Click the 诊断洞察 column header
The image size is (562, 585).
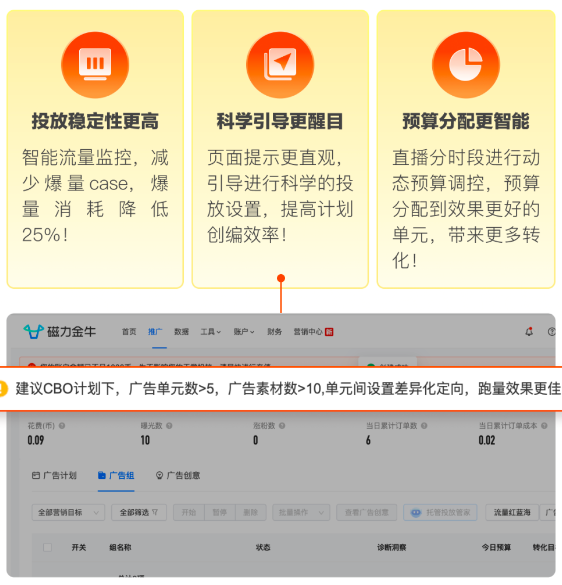pyautogui.click(x=391, y=547)
